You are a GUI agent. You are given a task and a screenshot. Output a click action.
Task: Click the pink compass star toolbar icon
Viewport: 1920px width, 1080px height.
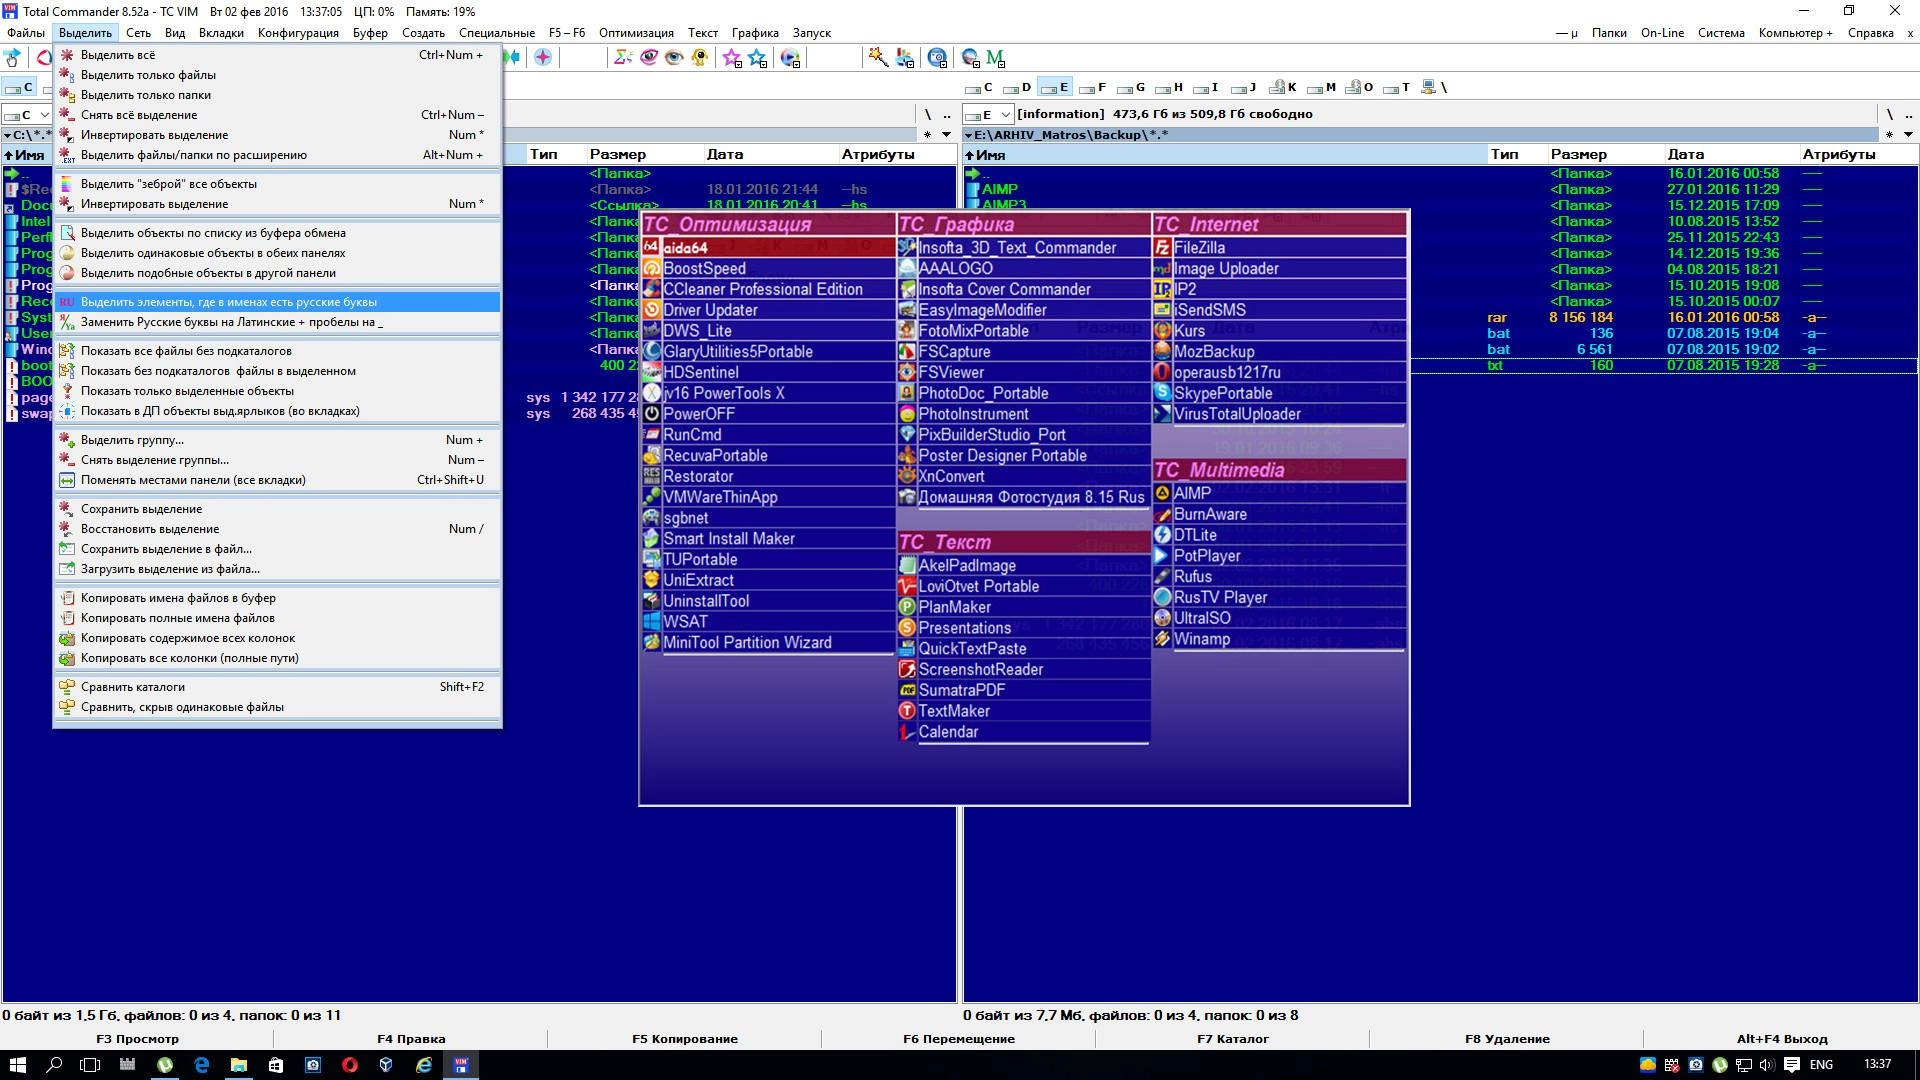[543, 58]
